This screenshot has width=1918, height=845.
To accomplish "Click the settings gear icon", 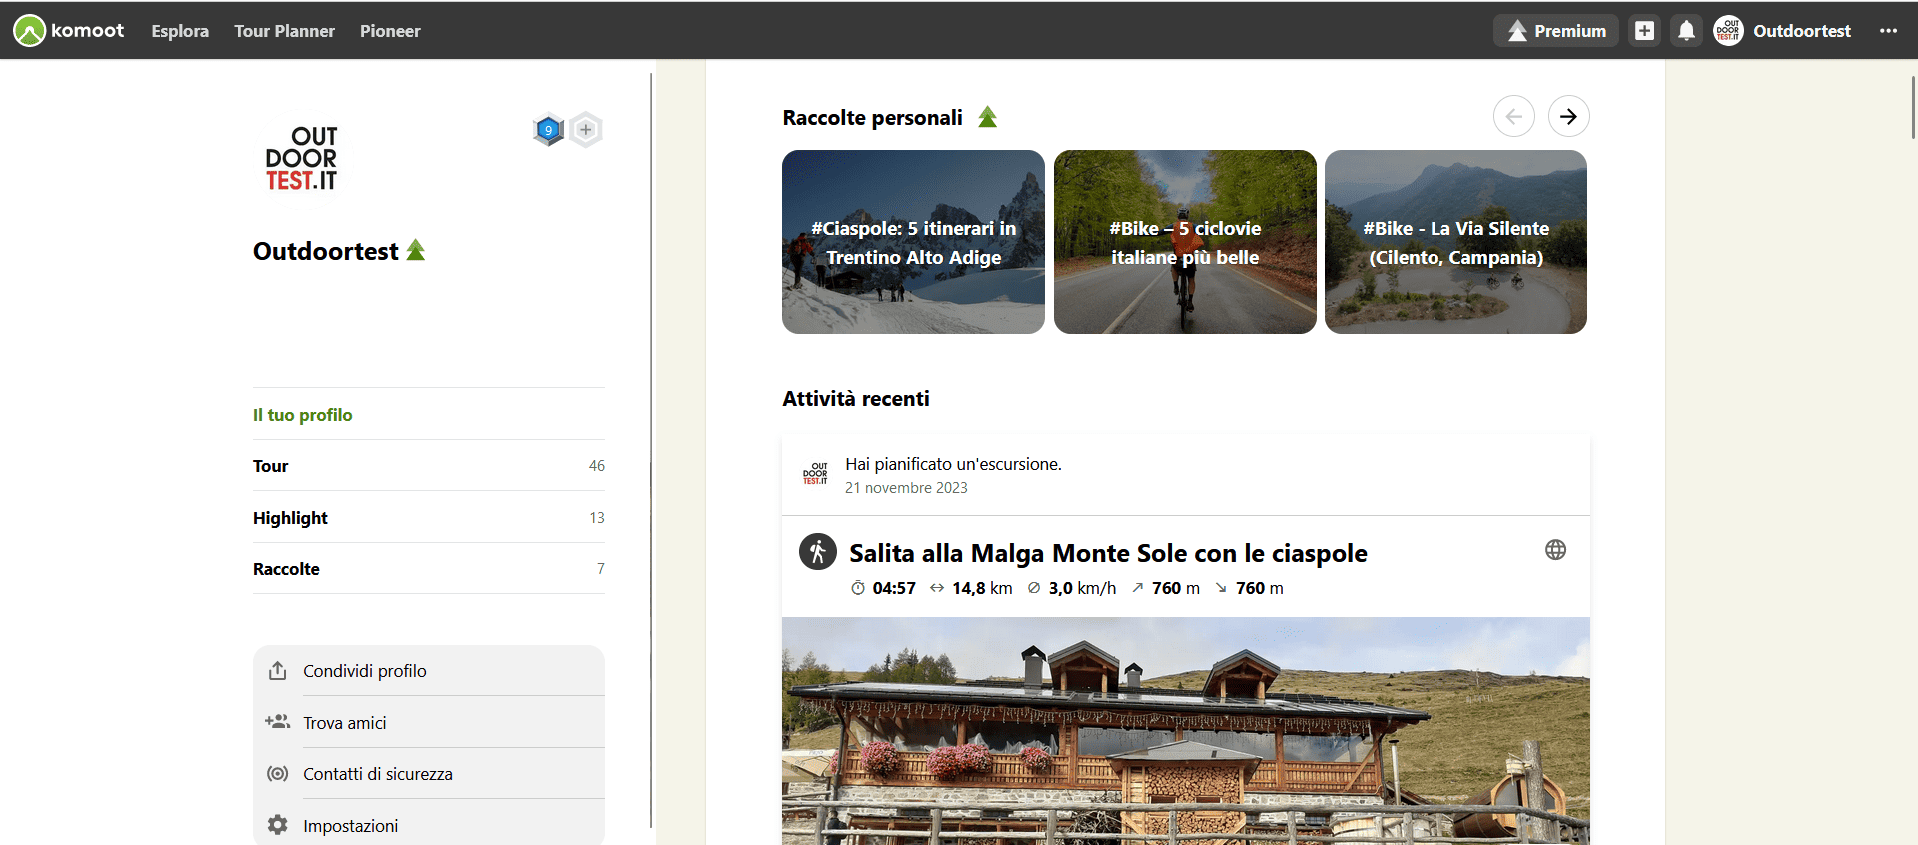I will click(278, 825).
